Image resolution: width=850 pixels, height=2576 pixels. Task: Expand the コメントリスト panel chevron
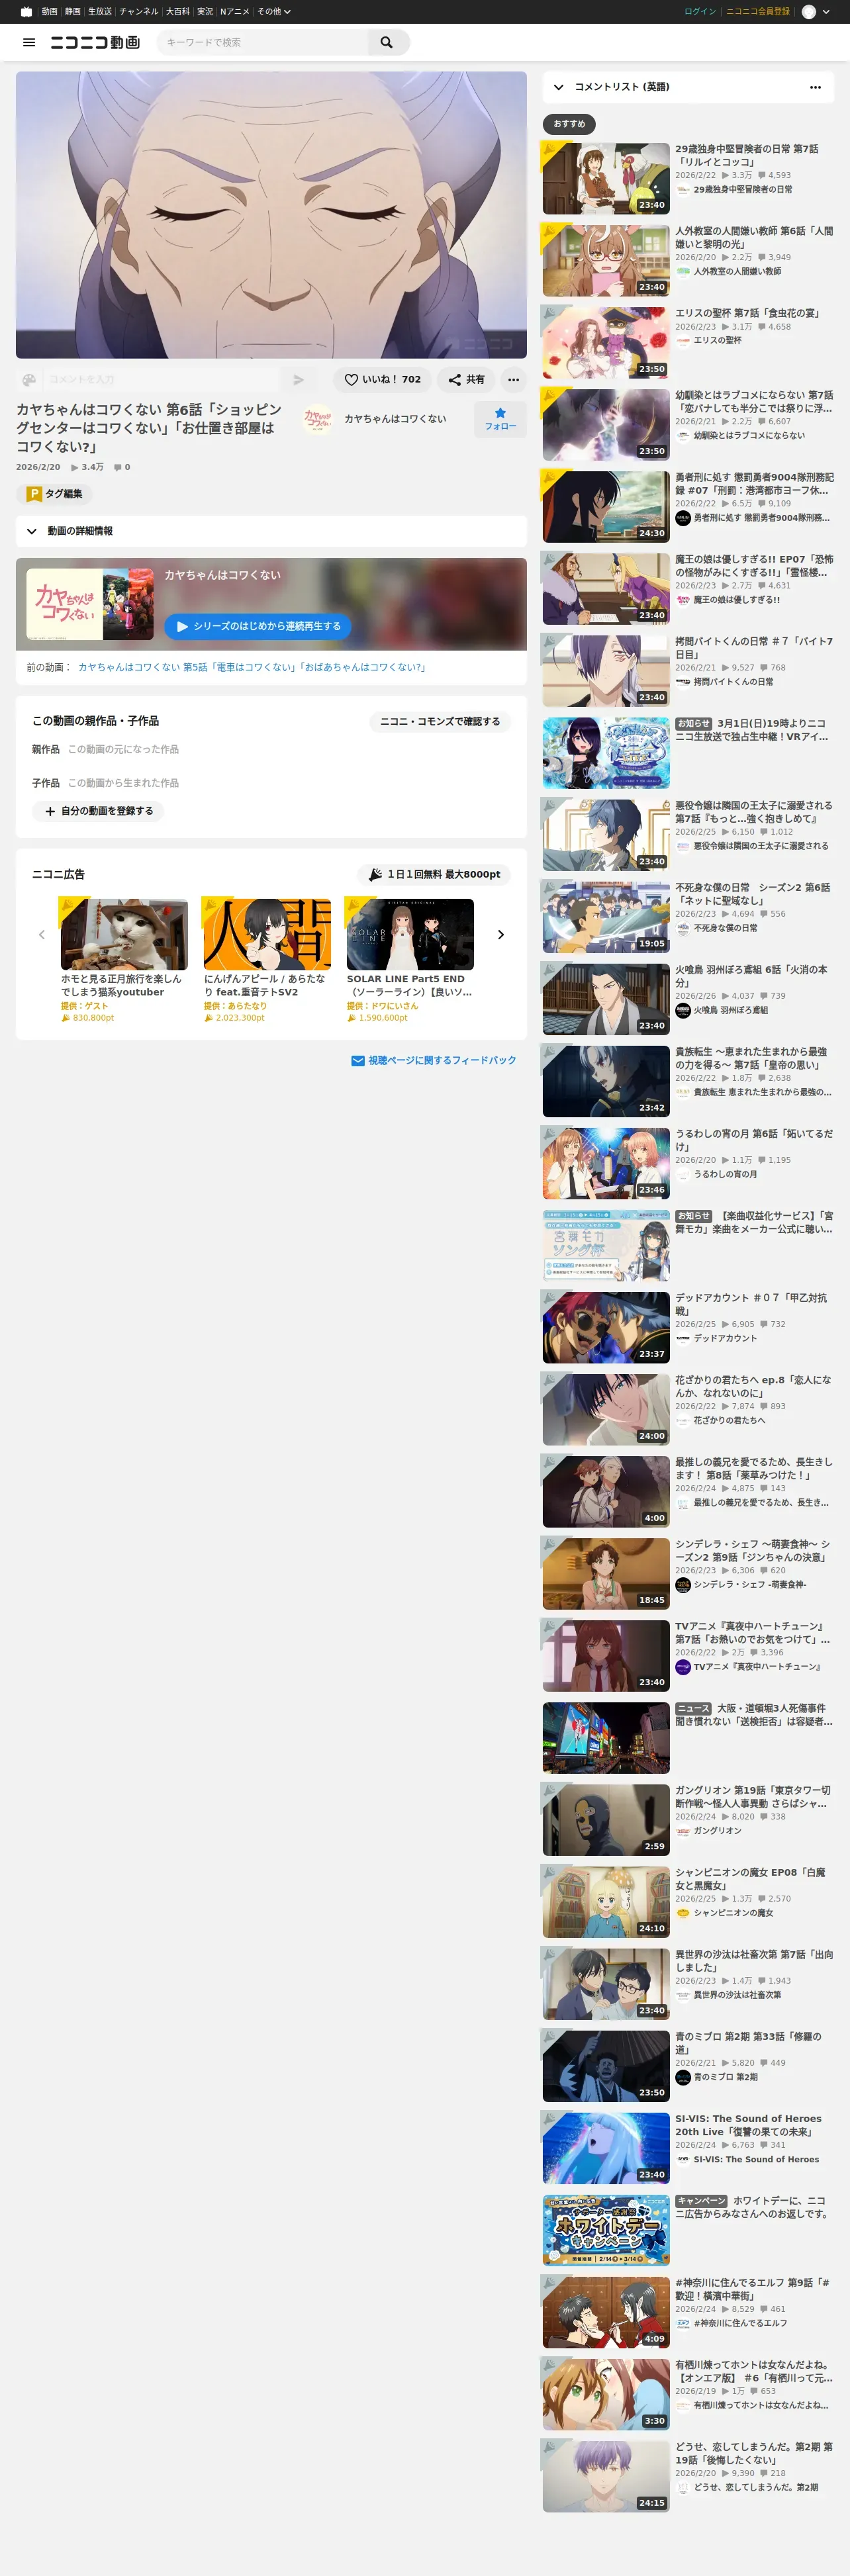(558, 87)
